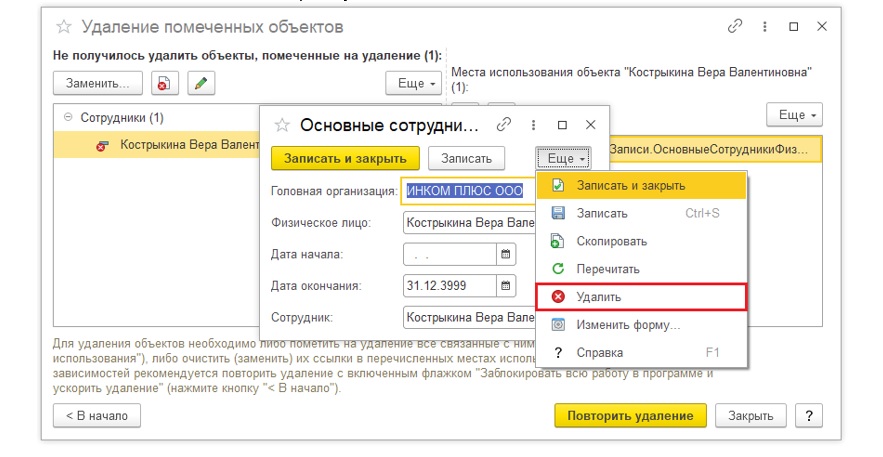
Task: Click the link icon in the Основные сотрудники dialog
Action: tap(504, 125)
